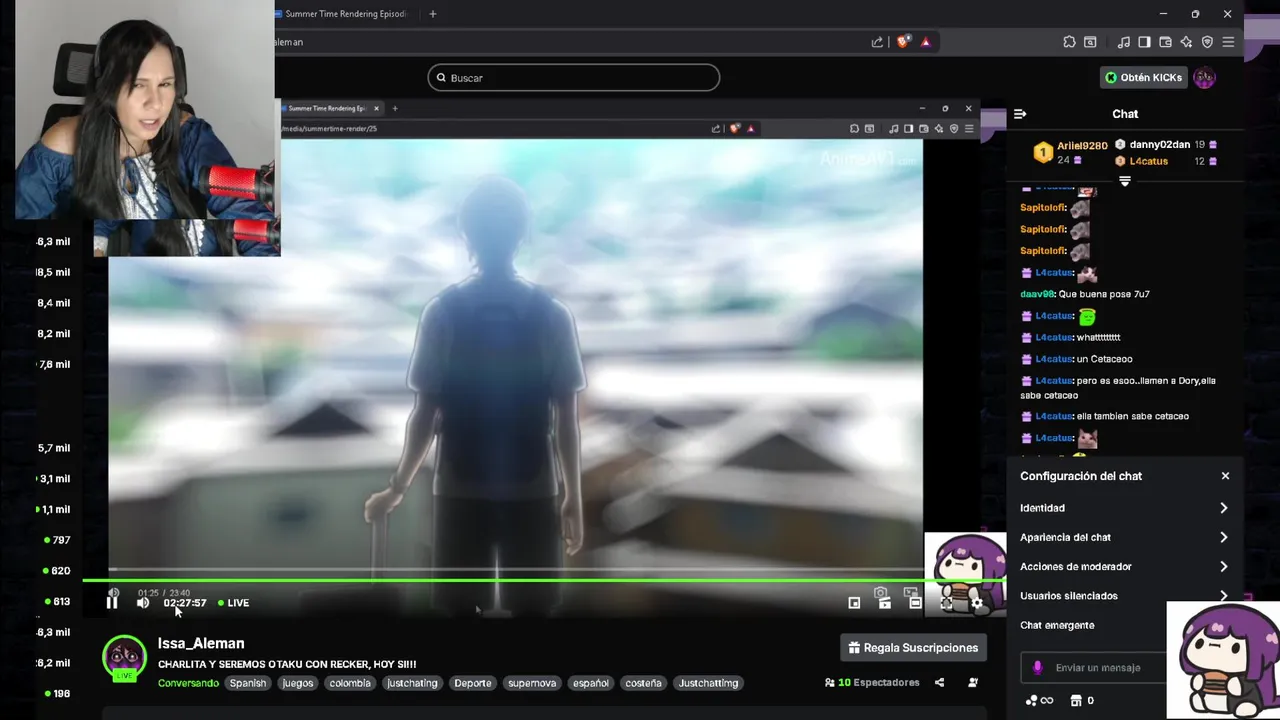Image resolution: width=1280 pixels, height=720 pixels.
Task: Expand the Identidad submenu
Action: pos(1124,508)
